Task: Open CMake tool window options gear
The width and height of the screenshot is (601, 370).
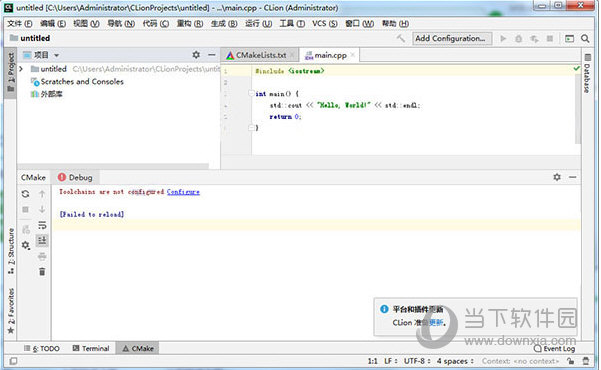Action: point(557,177)
